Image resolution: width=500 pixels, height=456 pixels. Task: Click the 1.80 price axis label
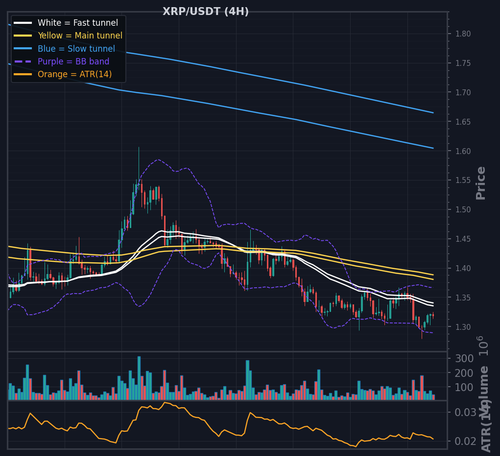463,34
